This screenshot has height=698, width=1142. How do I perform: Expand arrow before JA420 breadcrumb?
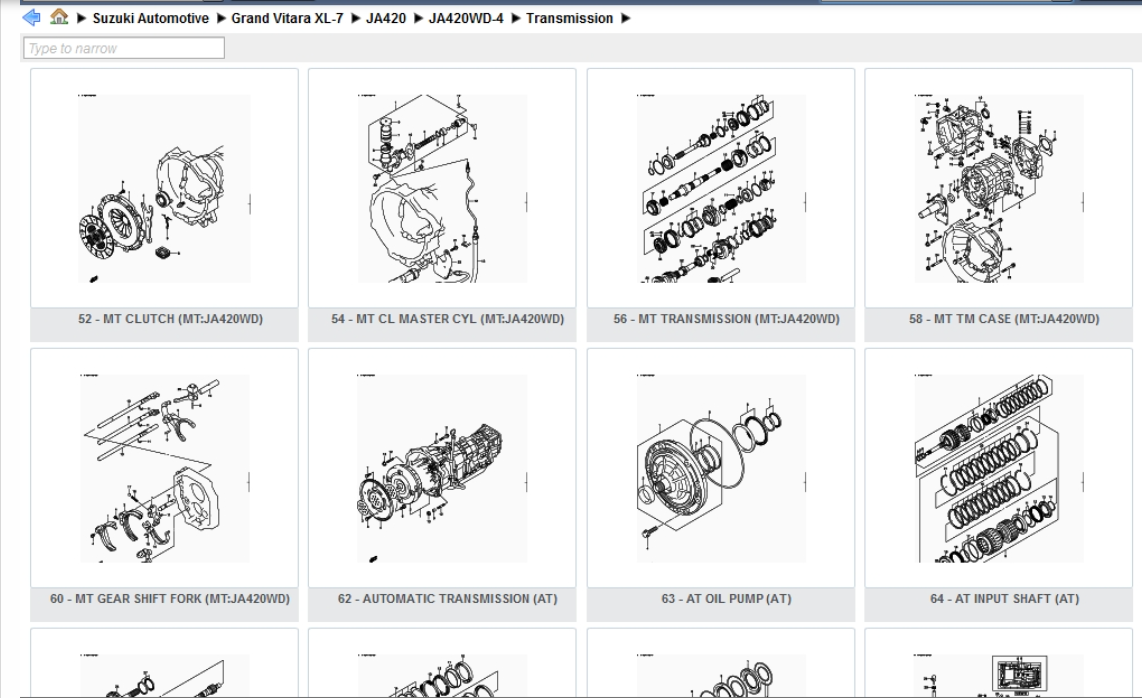click(355, 18)
